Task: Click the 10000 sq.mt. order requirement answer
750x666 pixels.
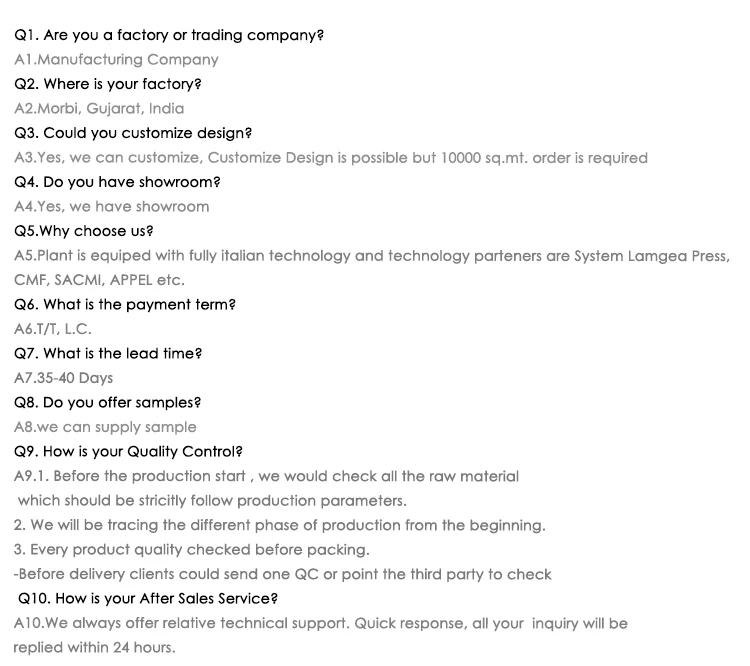Action: point(331,157)
